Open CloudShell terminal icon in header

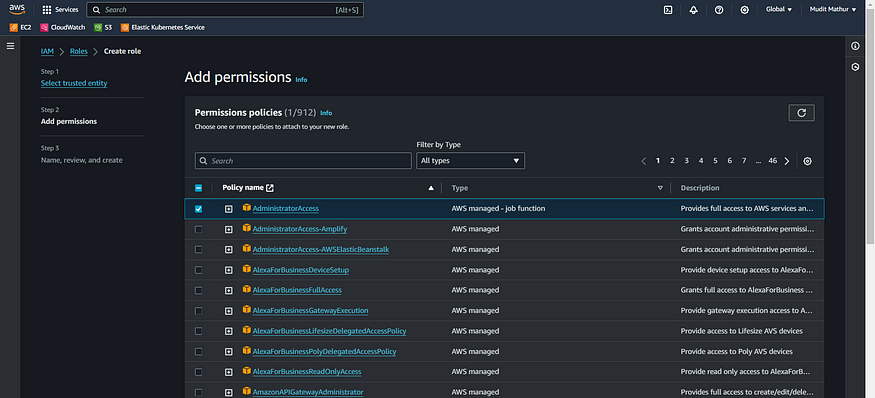667,9
